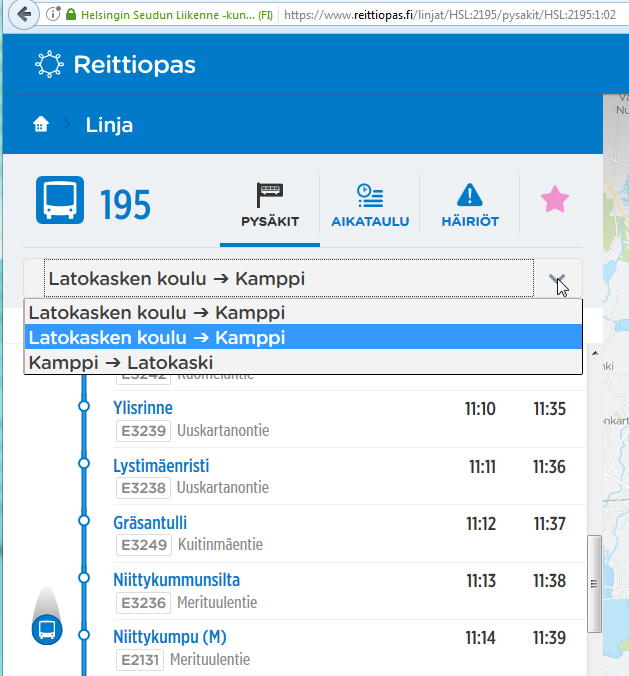Click stop code E3238
Image resolution: width=629 pixels, height=676 pixels.
point(144,488)
